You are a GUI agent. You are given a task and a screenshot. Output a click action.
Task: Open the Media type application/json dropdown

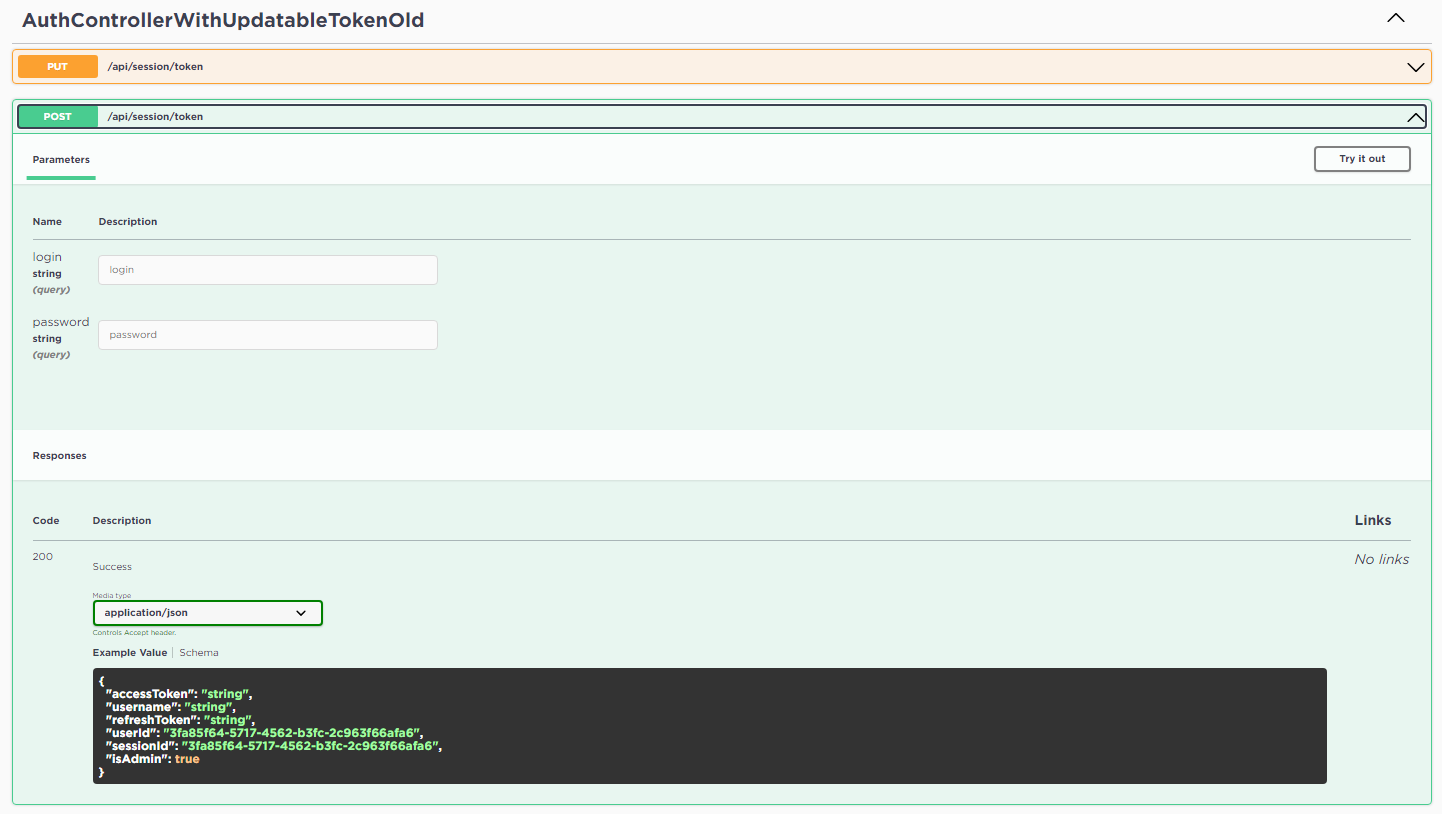click(x=207, y=613)
